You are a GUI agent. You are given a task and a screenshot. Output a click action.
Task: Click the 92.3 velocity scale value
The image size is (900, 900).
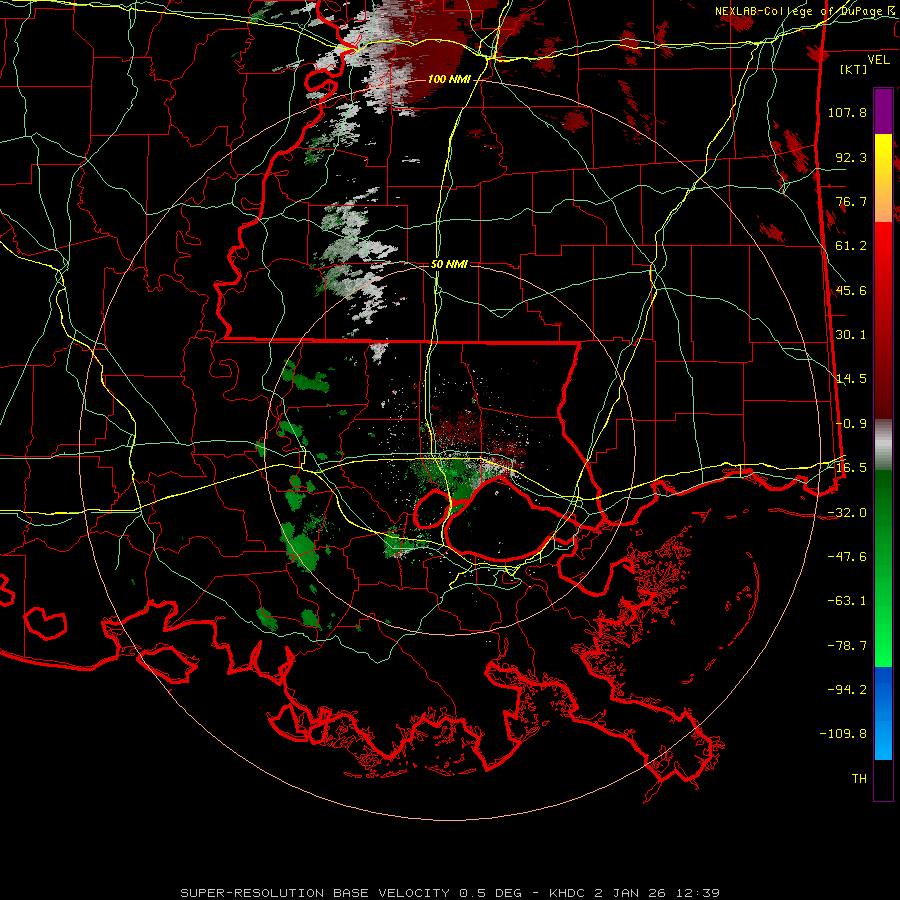[x=851, y=157]
